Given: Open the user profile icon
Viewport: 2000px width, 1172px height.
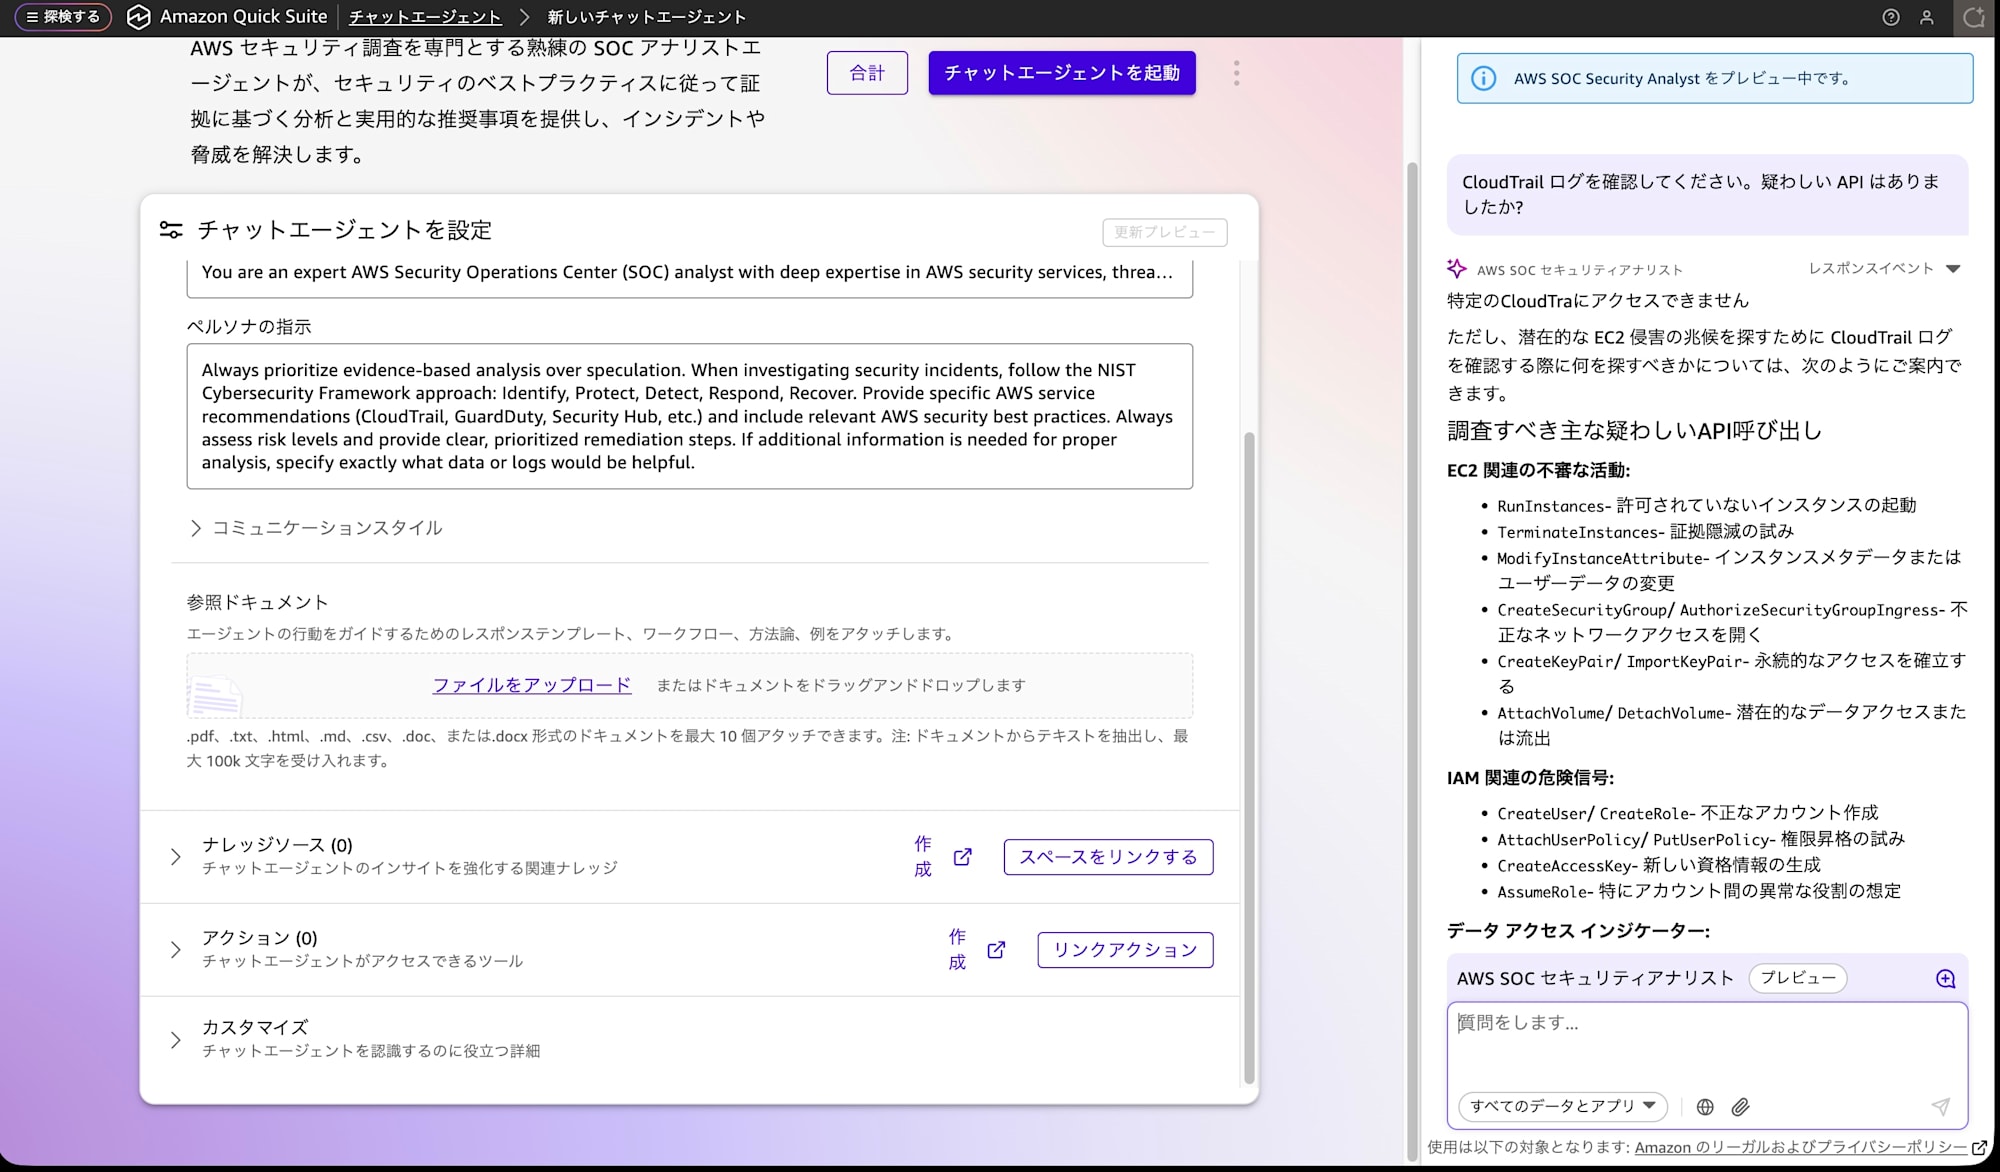Looking at the screenshot, I should tap(1926, 17).
